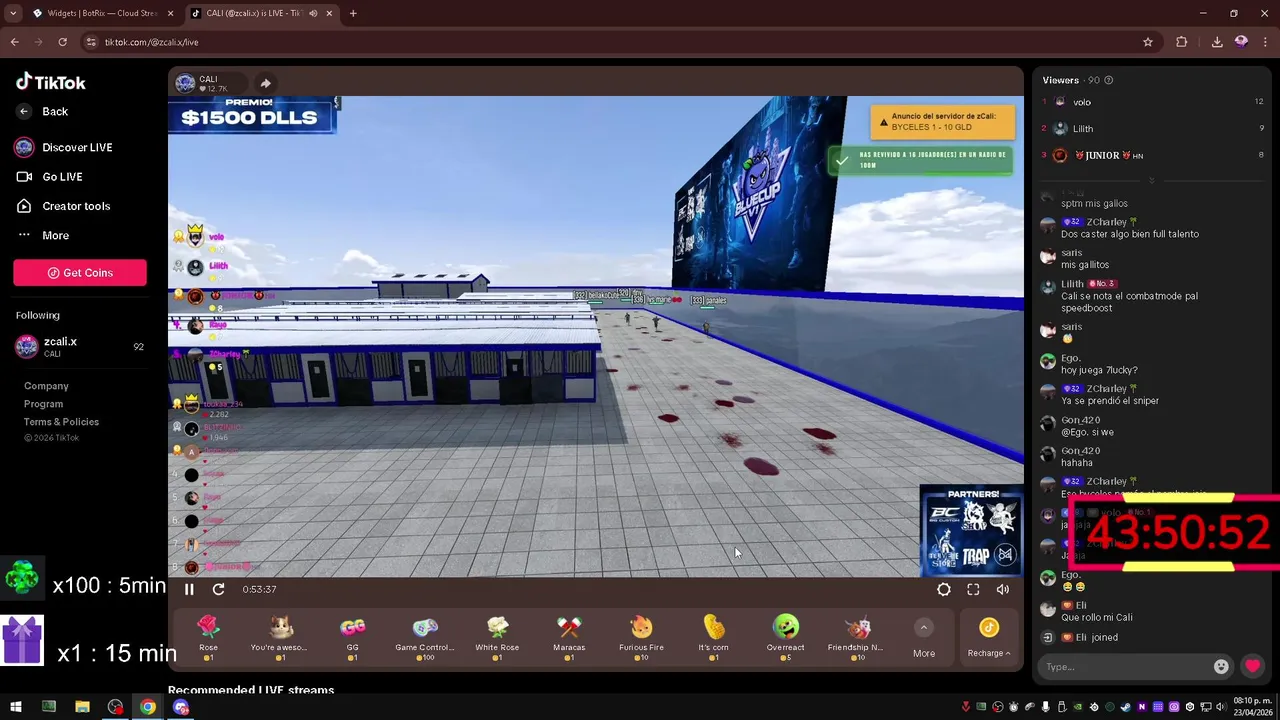Open the stream settings gear
Viewport: 1280px width, 720px height.
pyautogui.click(x=944, y=590)
